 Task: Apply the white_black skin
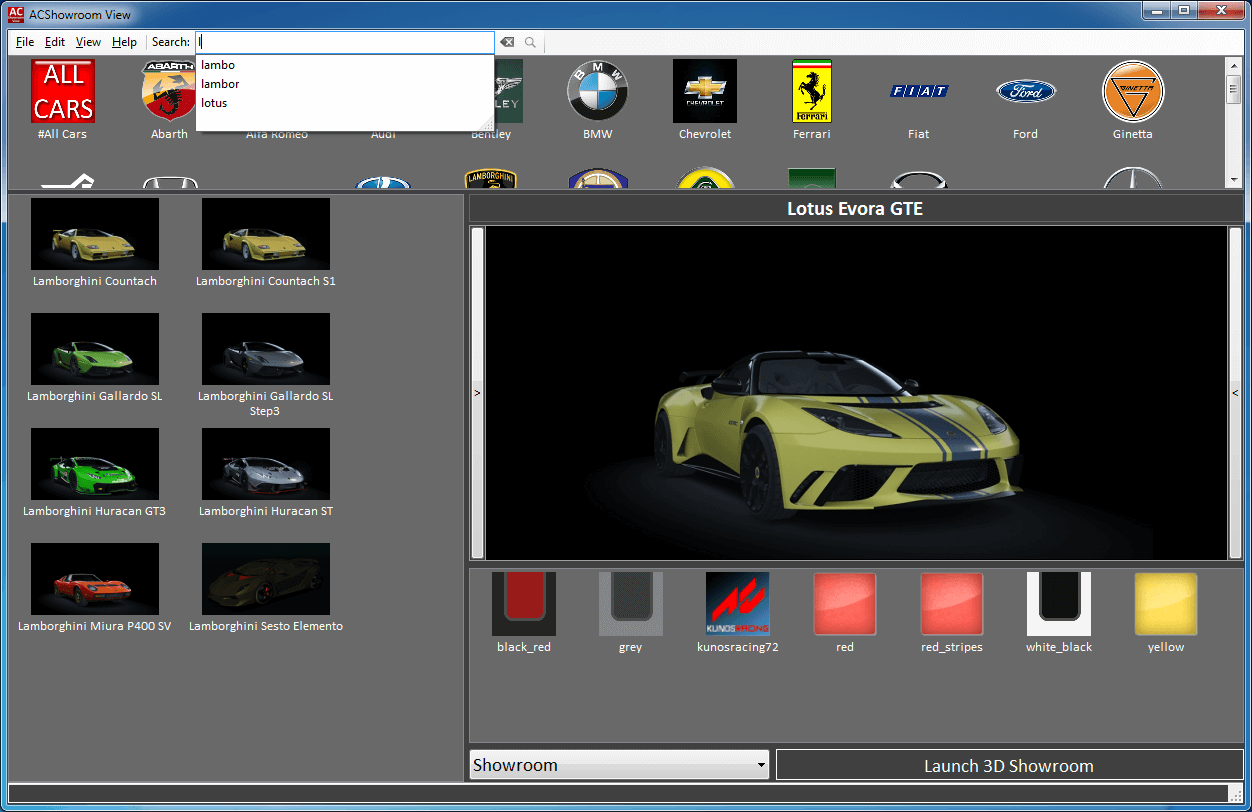(x=1059, y=604)
